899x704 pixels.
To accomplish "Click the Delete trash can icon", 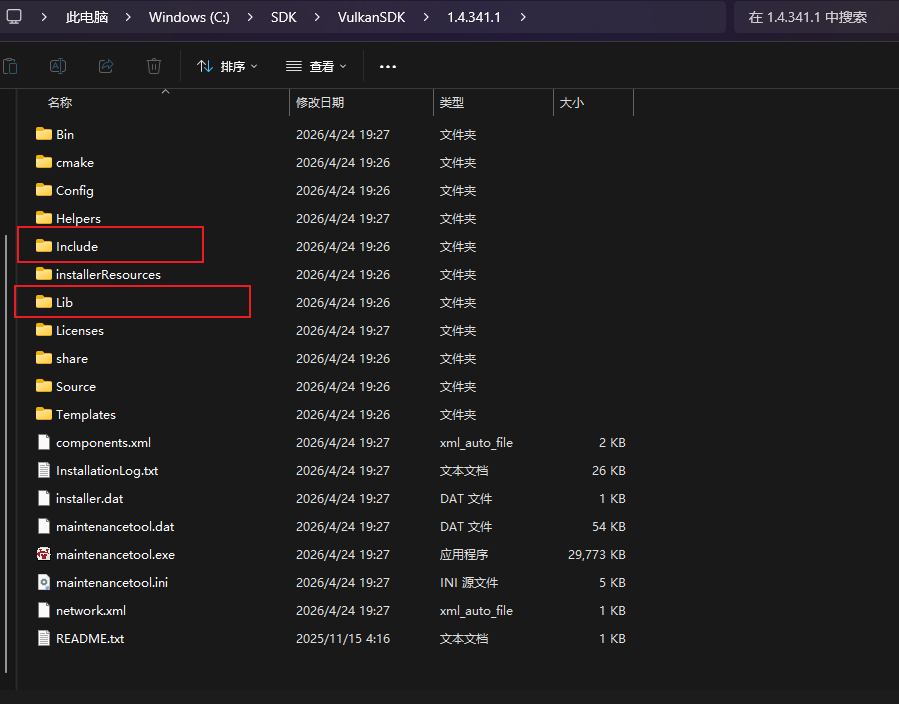I will tap(154, 66).
